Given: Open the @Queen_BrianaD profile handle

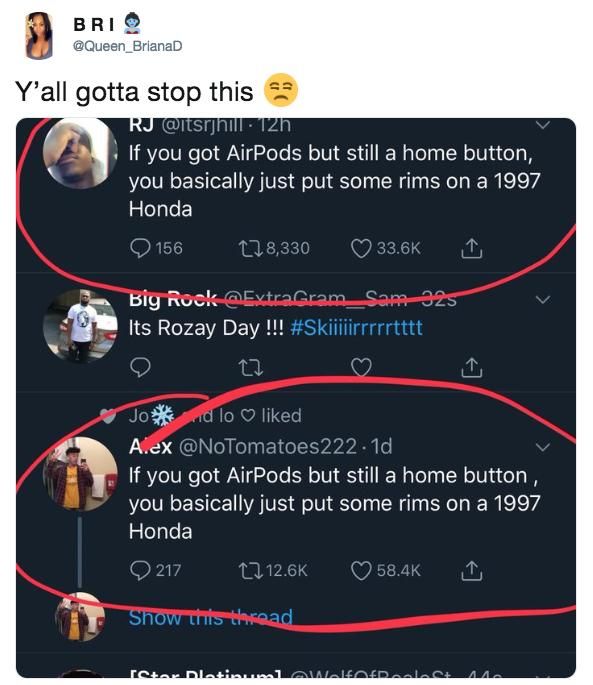Looking at the screenshot, I should pyautogui.click(x=128, y=46).
